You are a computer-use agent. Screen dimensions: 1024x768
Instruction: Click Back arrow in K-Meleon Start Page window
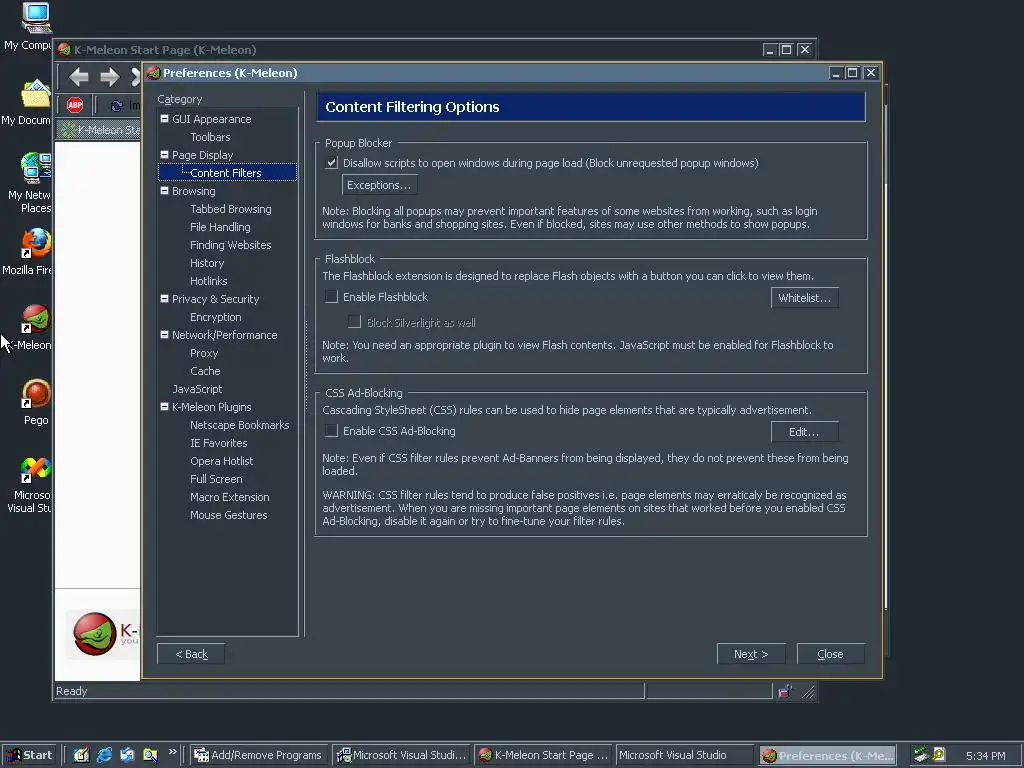78,77
